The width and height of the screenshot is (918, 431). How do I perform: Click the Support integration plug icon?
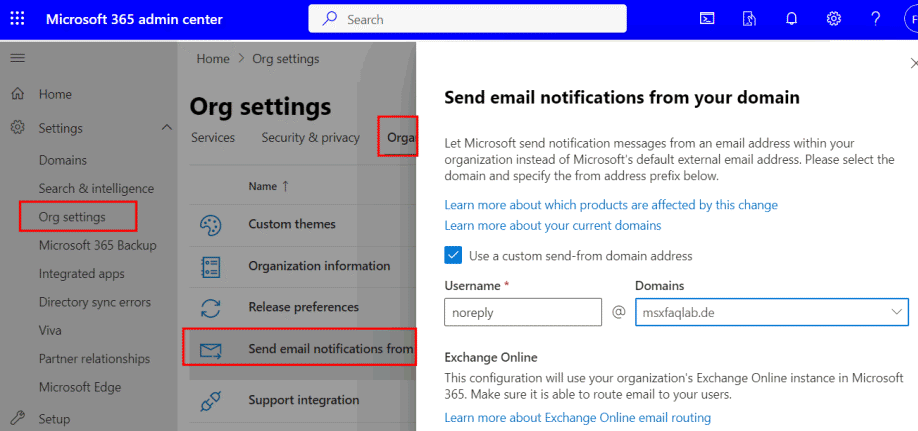(x=210, y=400)
